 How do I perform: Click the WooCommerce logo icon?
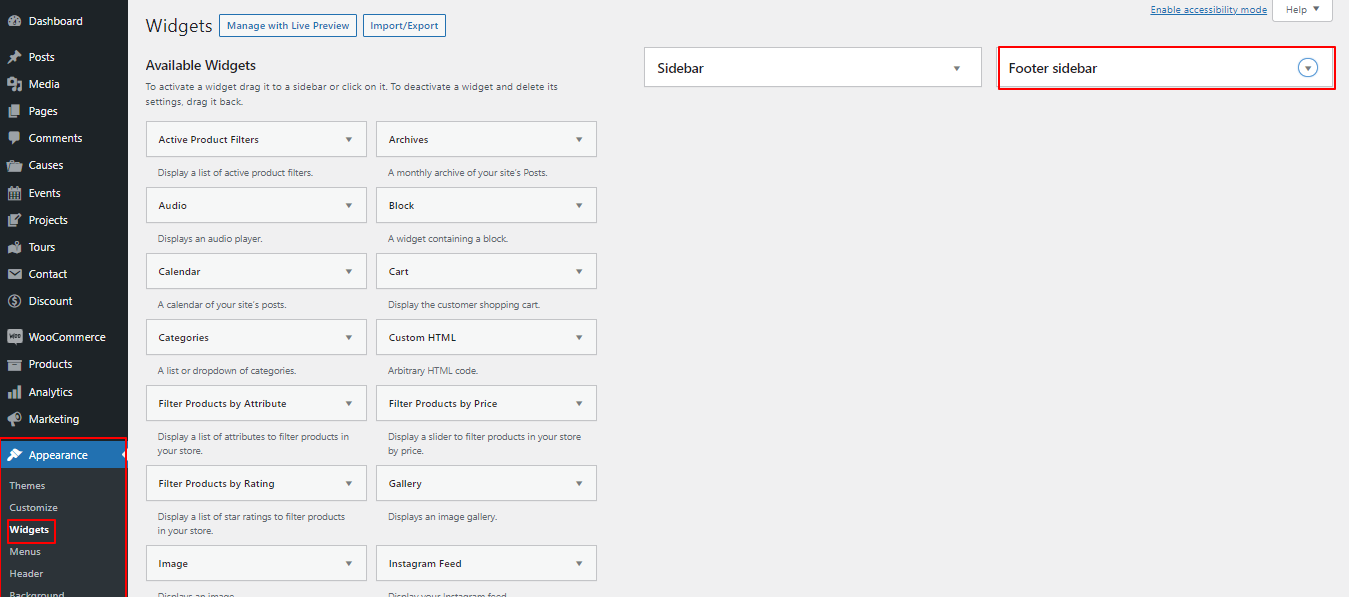[14, 337]
